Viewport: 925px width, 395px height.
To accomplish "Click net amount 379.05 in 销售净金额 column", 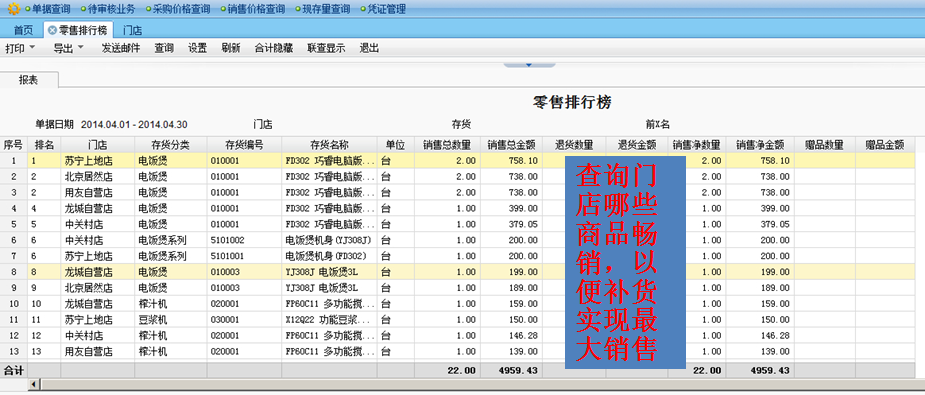I will 760,224.
